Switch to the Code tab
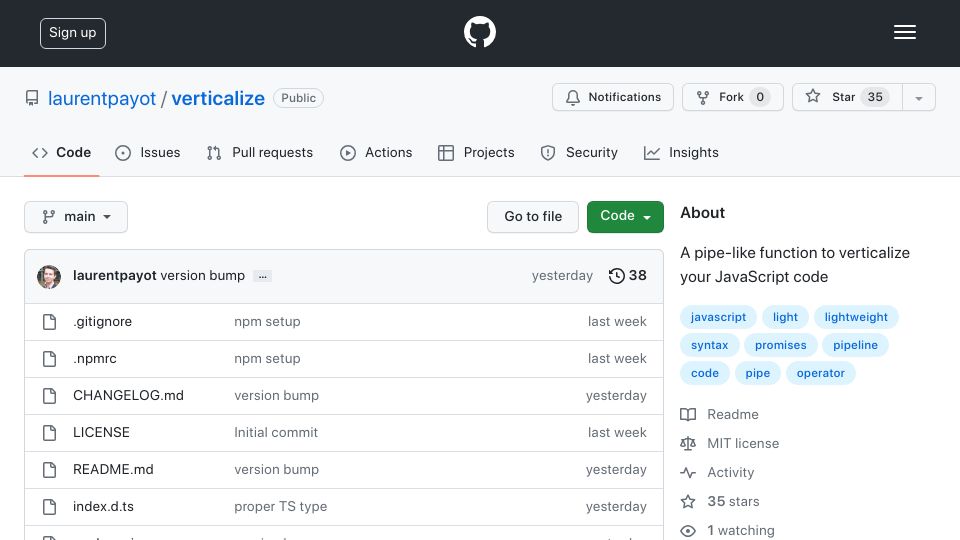Screen dimensions: 960x540 click(61, 152)
